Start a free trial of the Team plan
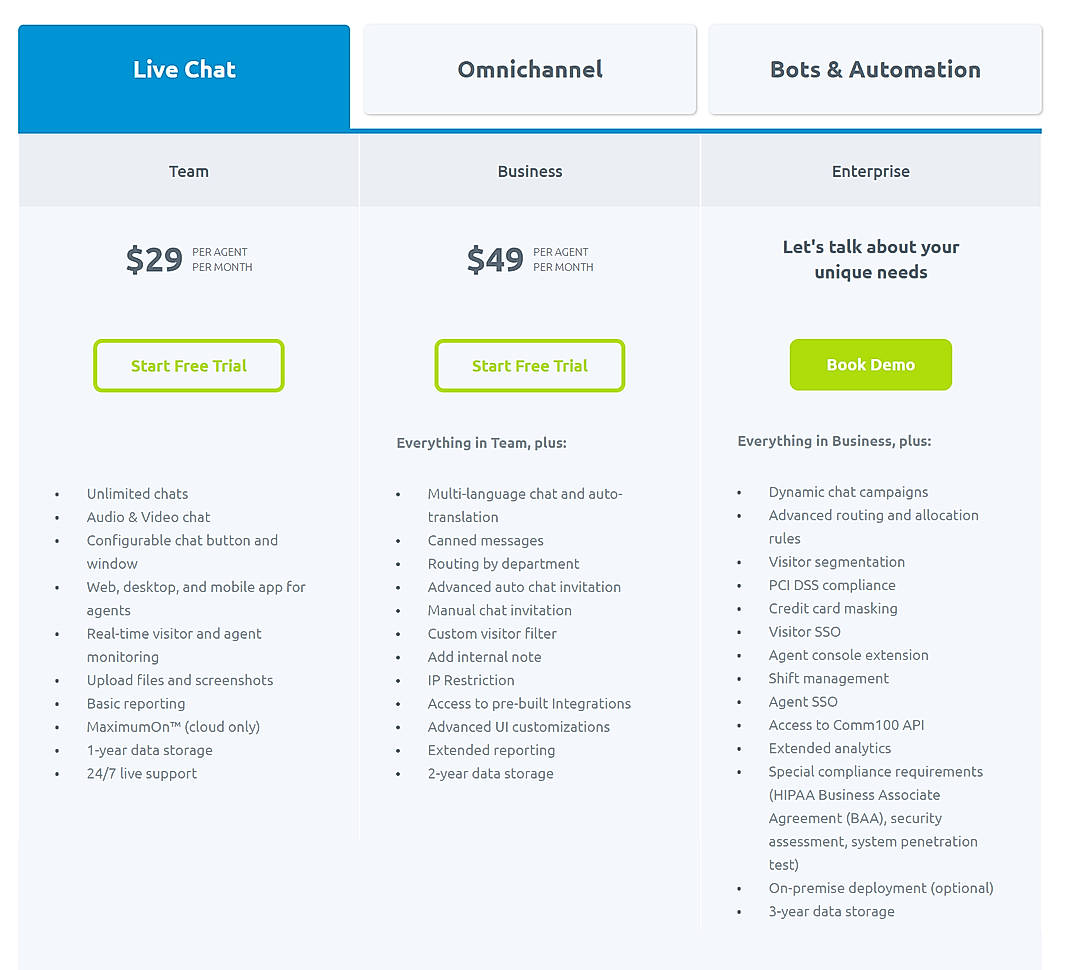 pos(188,365)
